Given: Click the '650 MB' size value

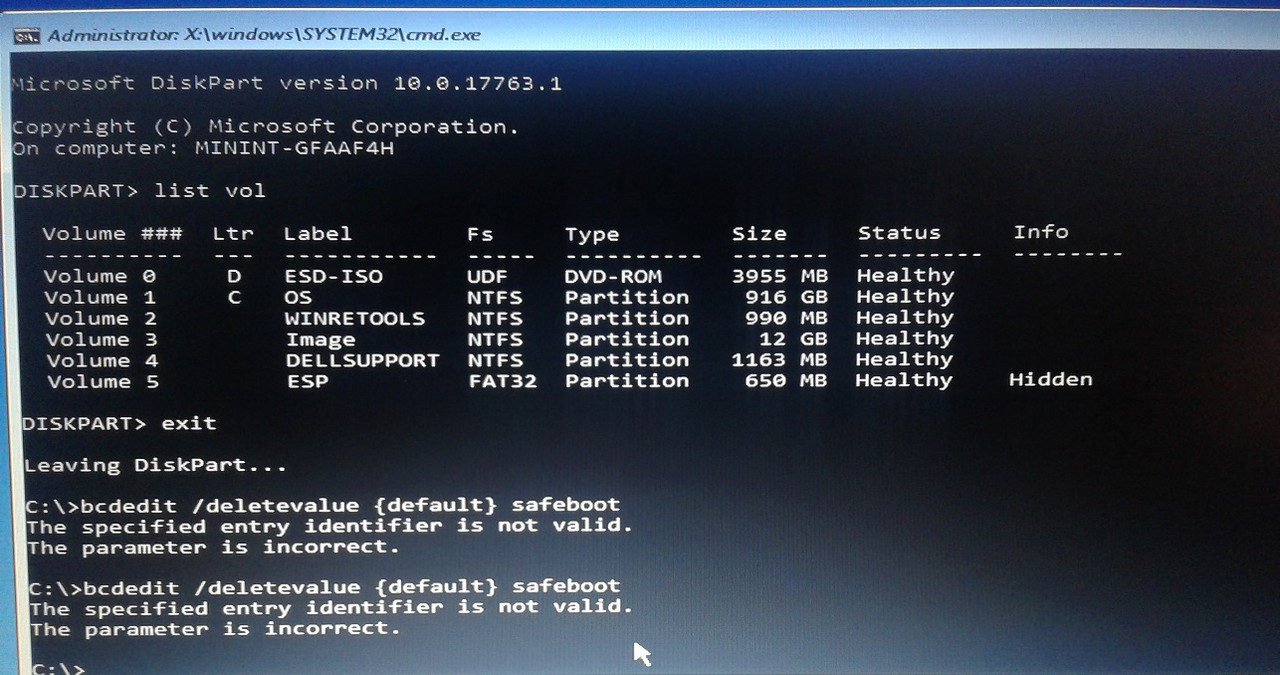Looking at the screenshot, I should coord(787,381).
